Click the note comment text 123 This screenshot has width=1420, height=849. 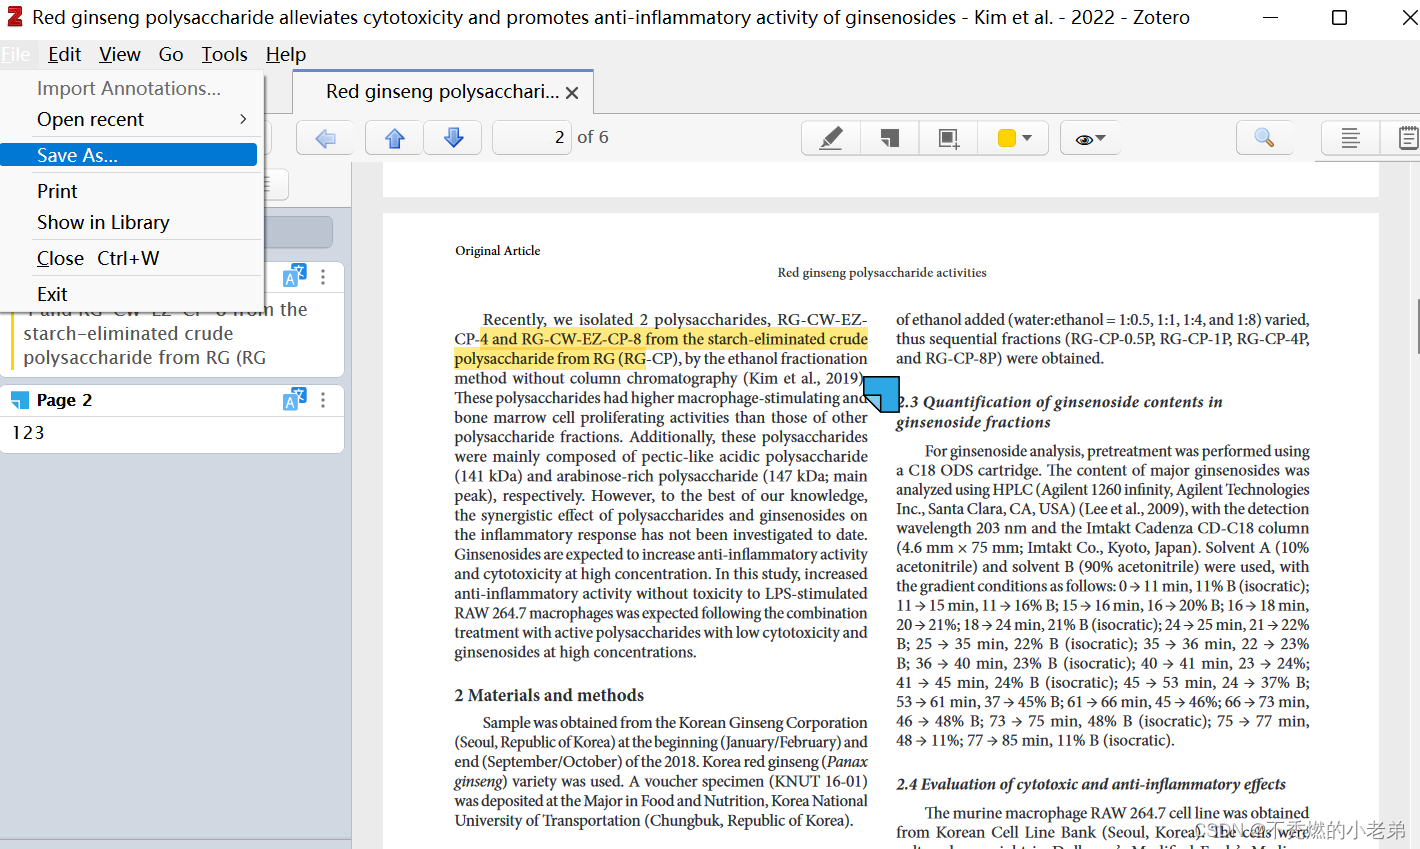pos(28,433)
